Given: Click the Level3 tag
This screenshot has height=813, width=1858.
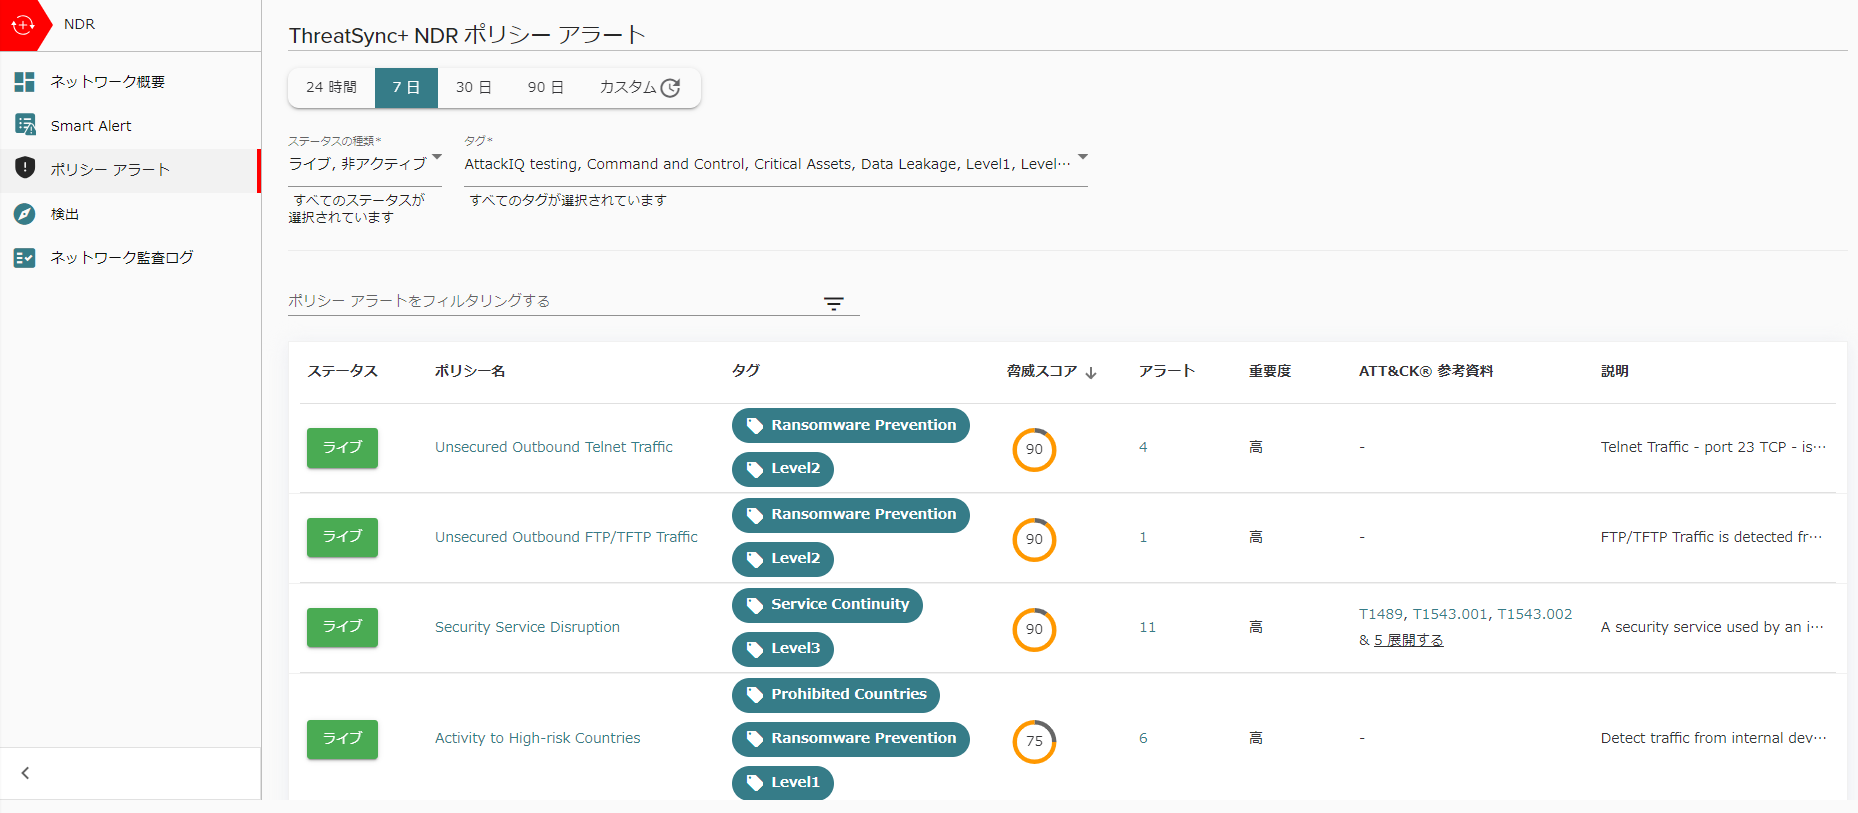Looking at the screenshot, I should pos(783,648).
